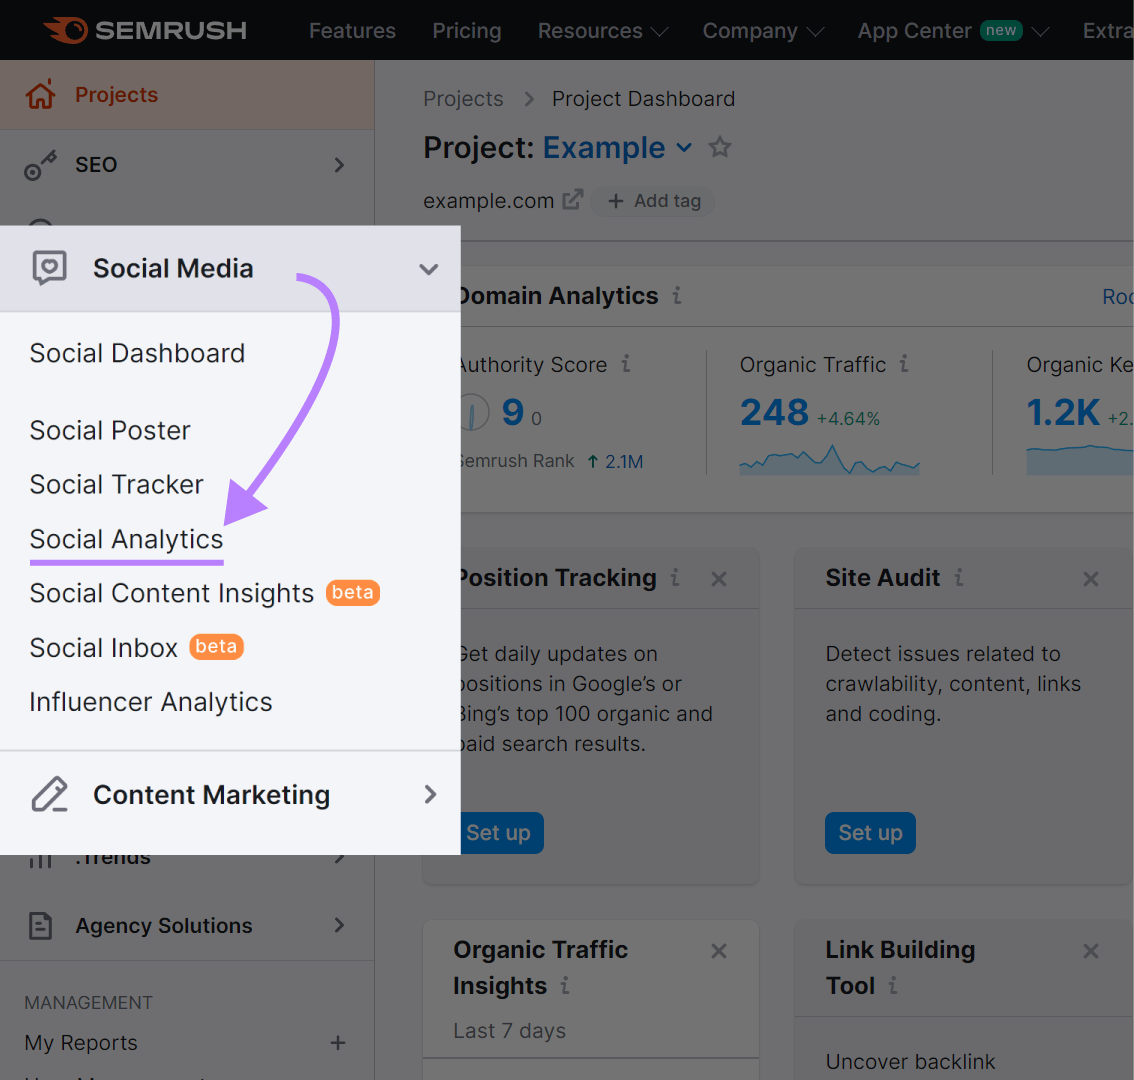Show info for Link Building Tool
1134x1080 pixels.
[x=893, y=985]
